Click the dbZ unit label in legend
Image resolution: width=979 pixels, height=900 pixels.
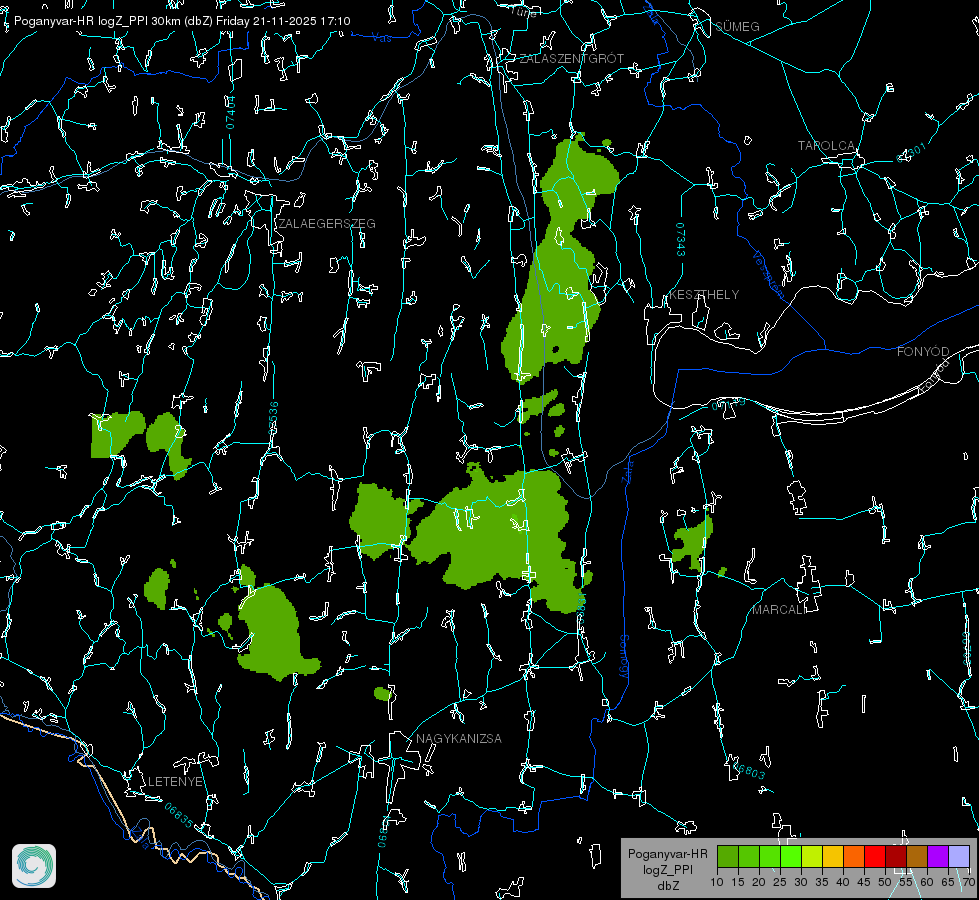coord(668,886)
